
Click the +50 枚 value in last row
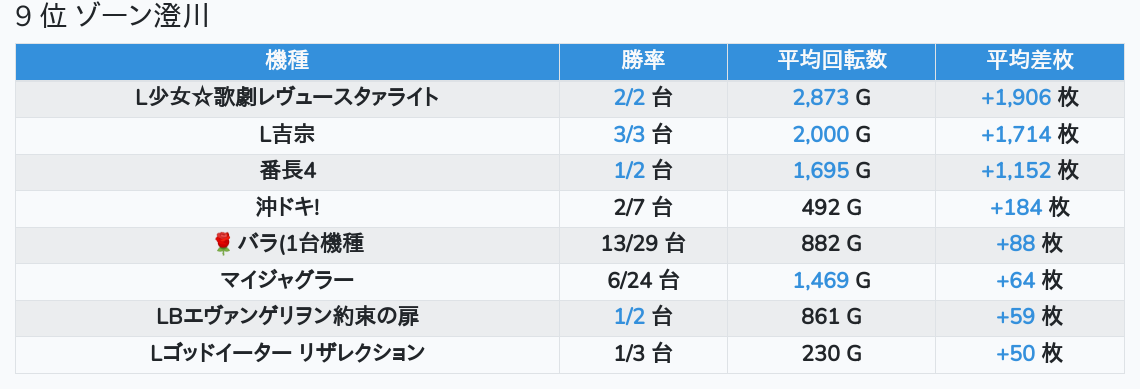click(1029, 353)
